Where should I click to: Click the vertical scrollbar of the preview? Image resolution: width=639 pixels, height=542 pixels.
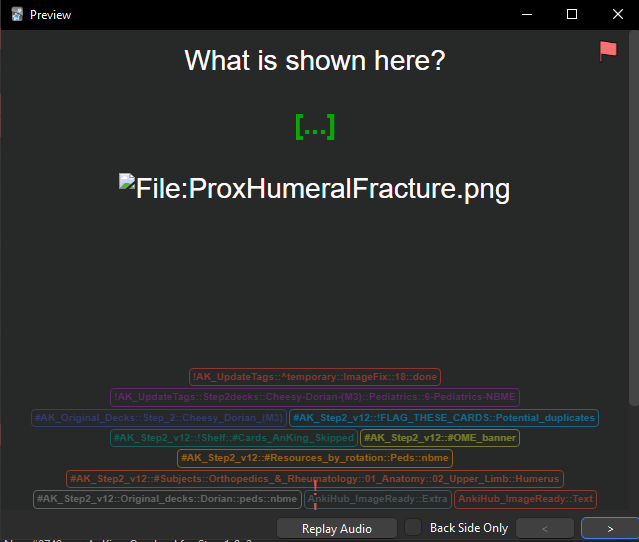click(x=634, y=220)
